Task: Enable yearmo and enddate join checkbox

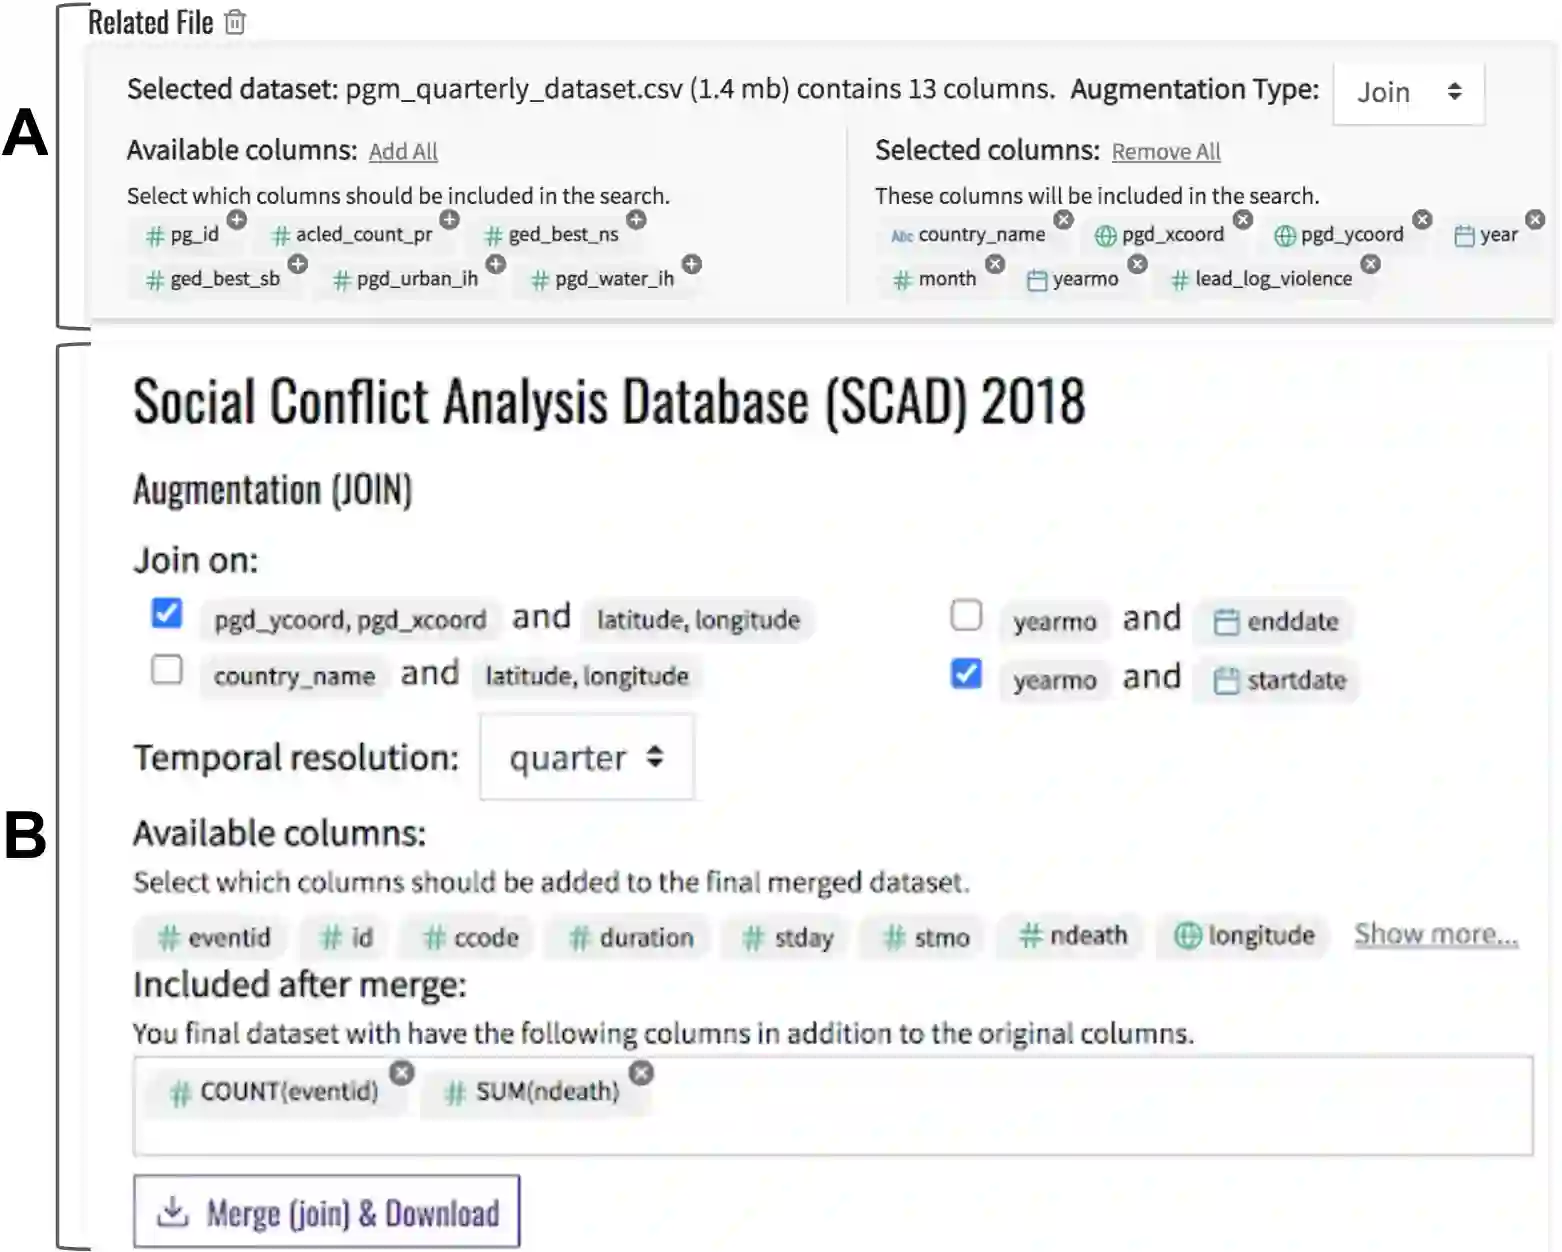Action: (x=966, y=614)
